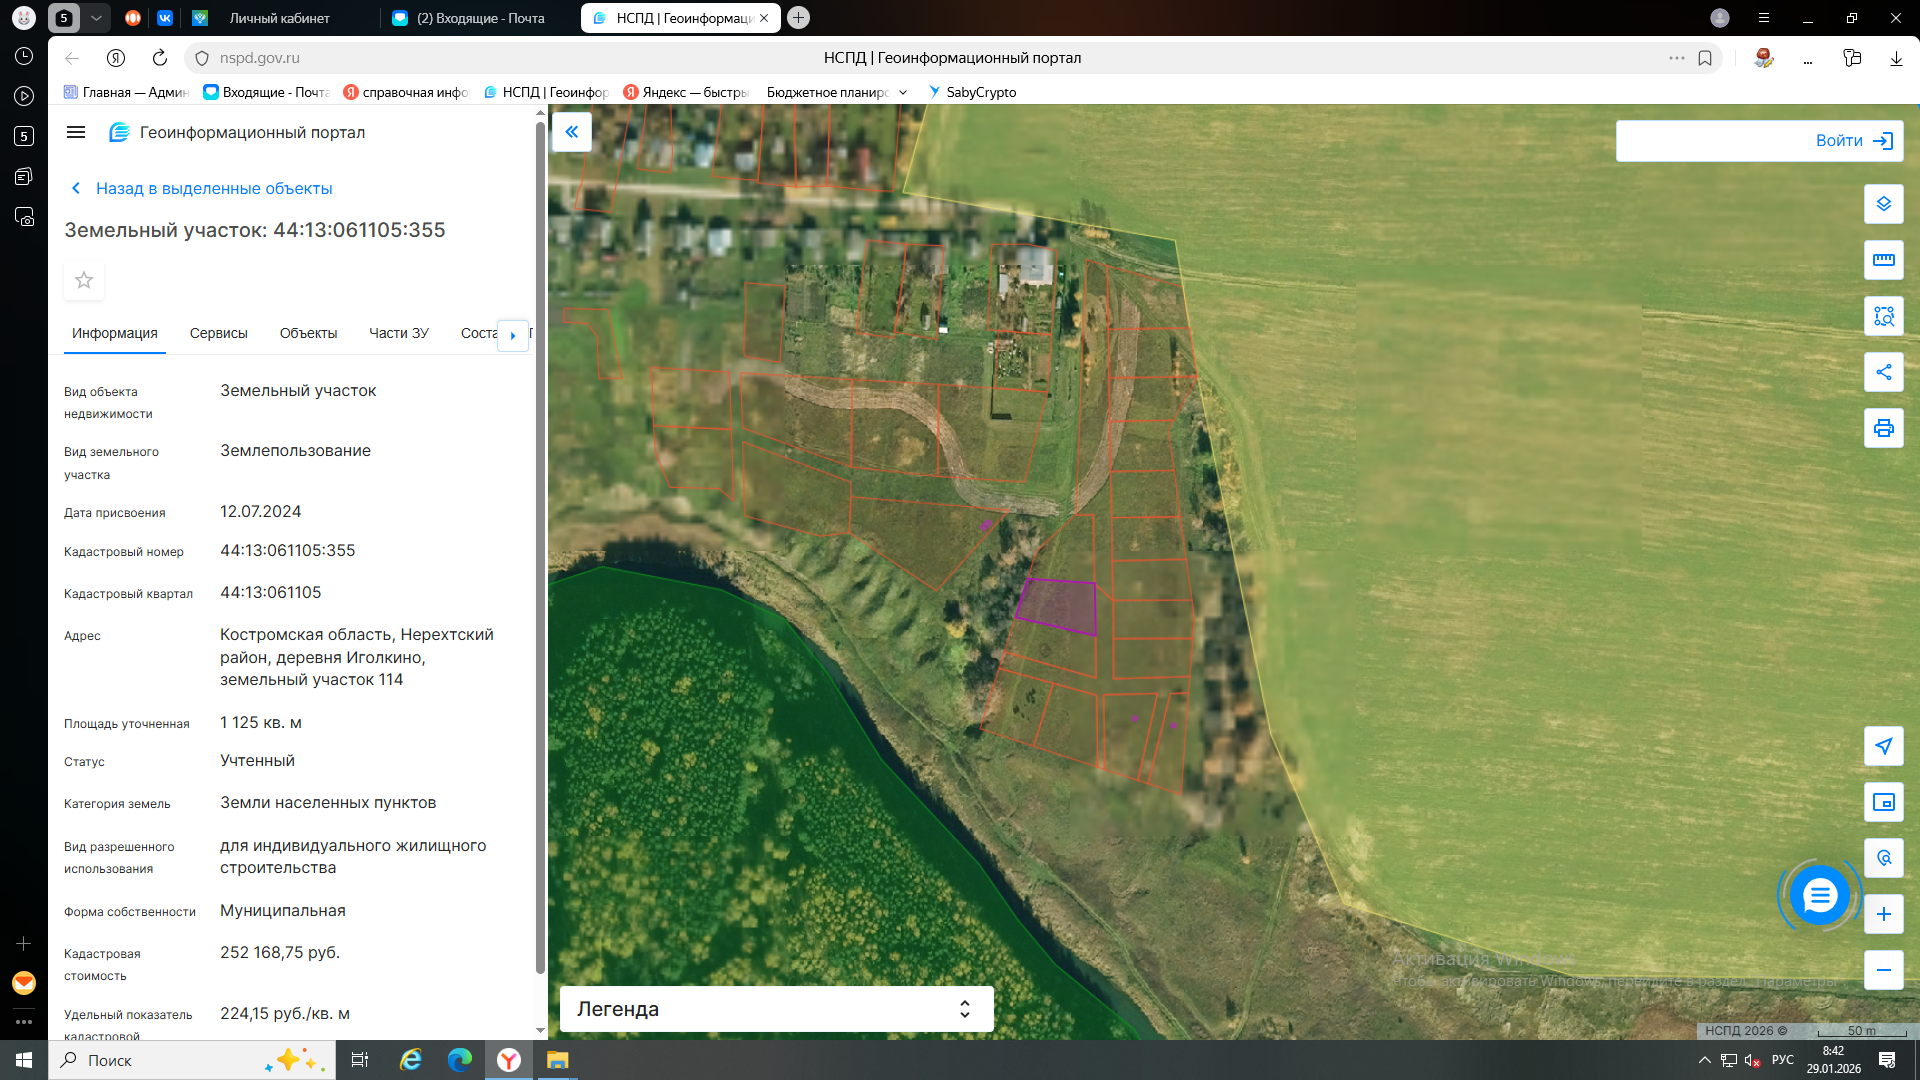Screen dimensions: 1920x1080
Task: Activate the area selection search tool
Action: (x=1884, y=316)
